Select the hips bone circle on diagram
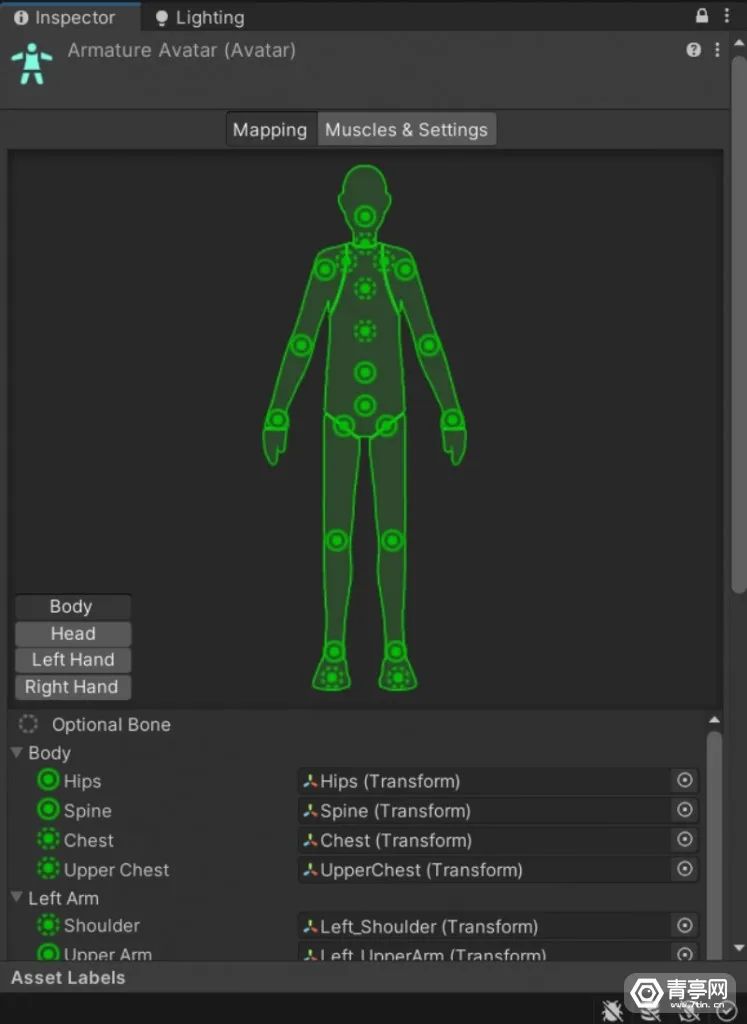Viewport: 747px width, 1024px height. click(365, 406)
